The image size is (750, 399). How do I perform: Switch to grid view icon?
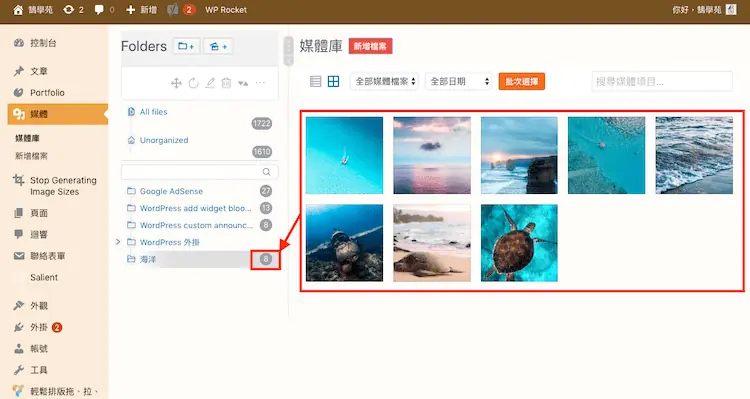(x=333, y=81)
